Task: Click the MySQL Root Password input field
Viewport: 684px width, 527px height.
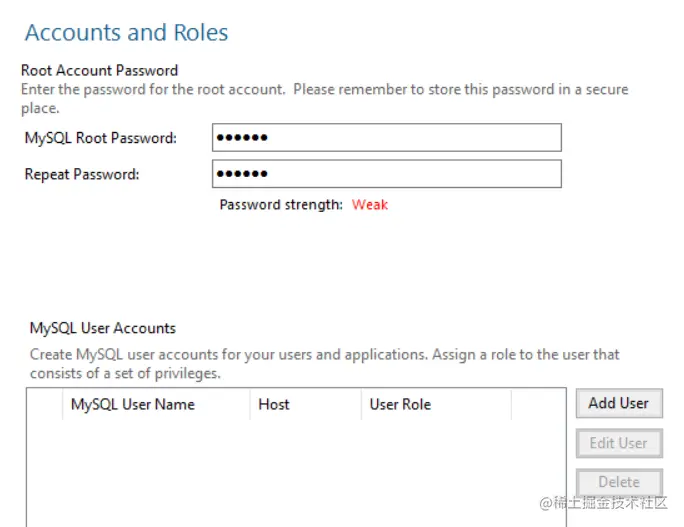Action: tap(386, 138)
